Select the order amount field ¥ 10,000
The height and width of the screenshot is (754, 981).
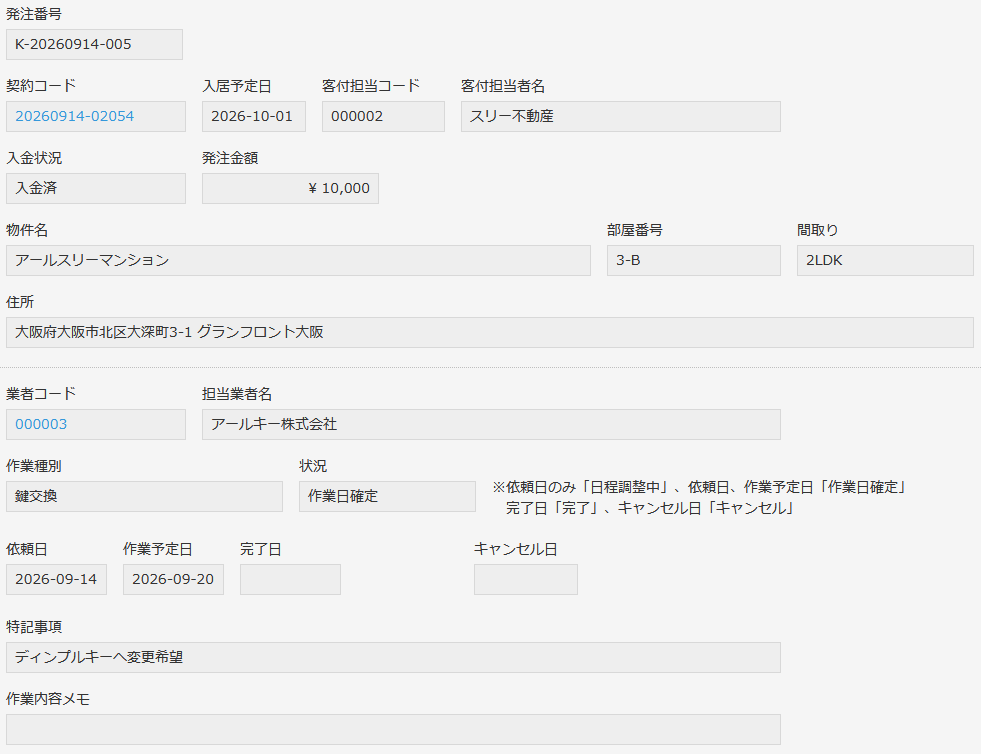pos(290,188)
